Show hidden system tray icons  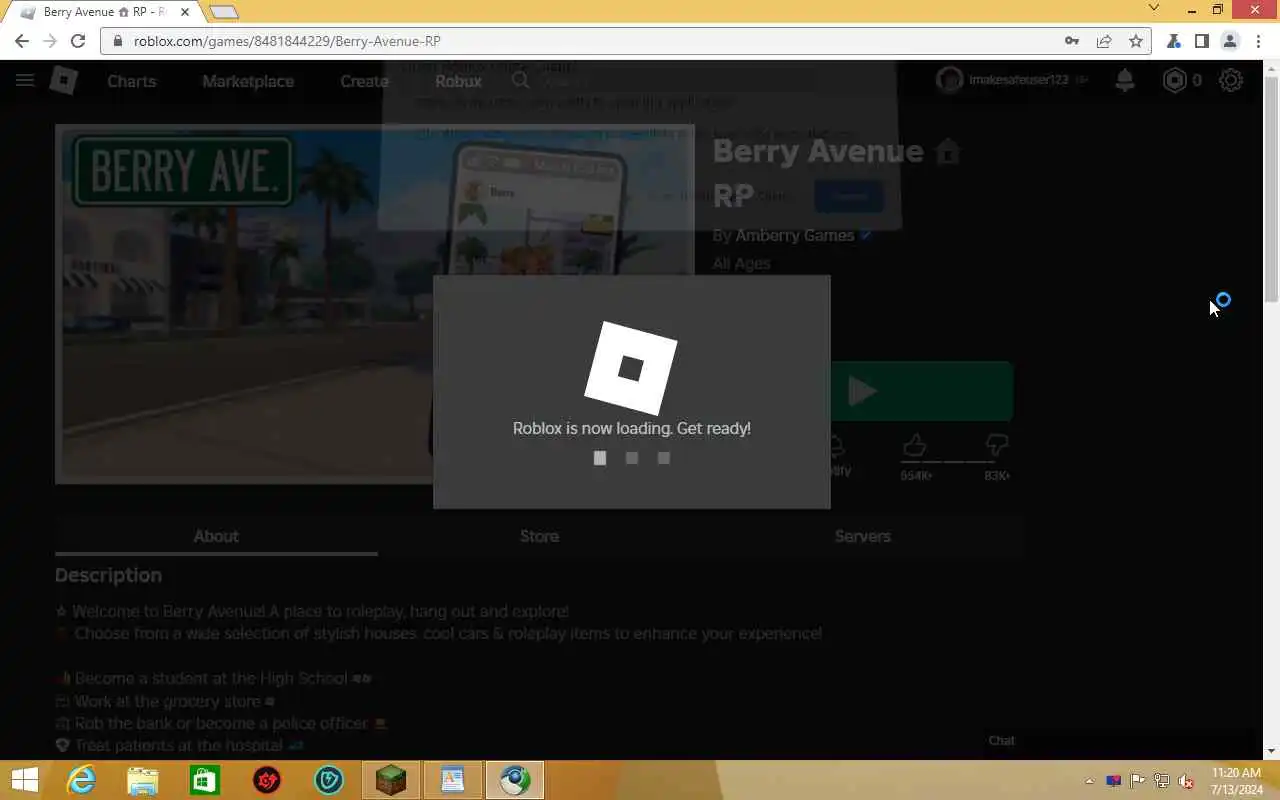1089,781
